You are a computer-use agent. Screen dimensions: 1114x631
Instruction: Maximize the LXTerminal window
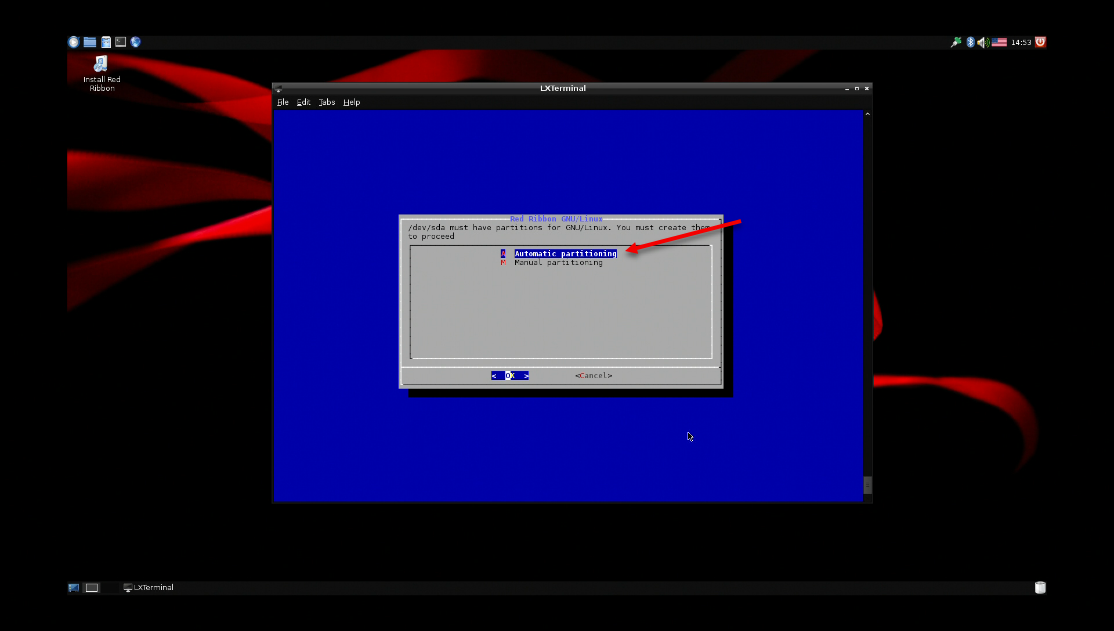point(857,89)
